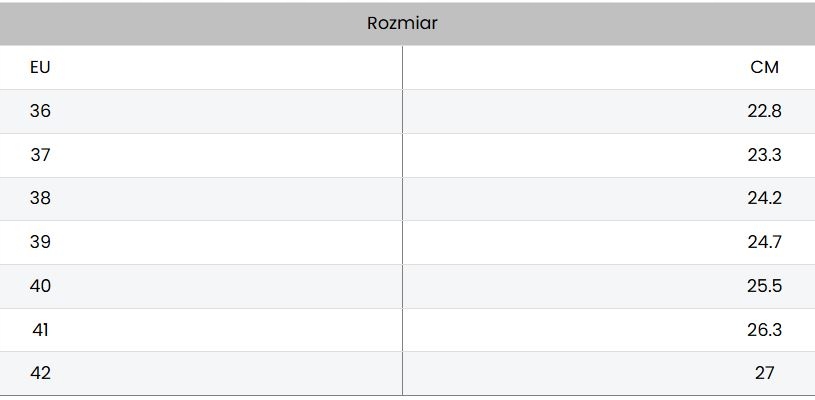Click the 25.5 centimeter value

click(x=764, y=286)
